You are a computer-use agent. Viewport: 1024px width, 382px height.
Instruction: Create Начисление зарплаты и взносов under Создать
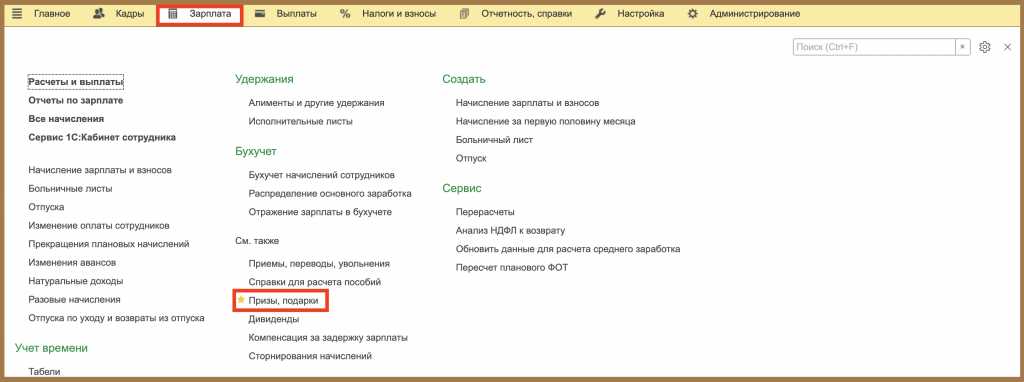528,103
